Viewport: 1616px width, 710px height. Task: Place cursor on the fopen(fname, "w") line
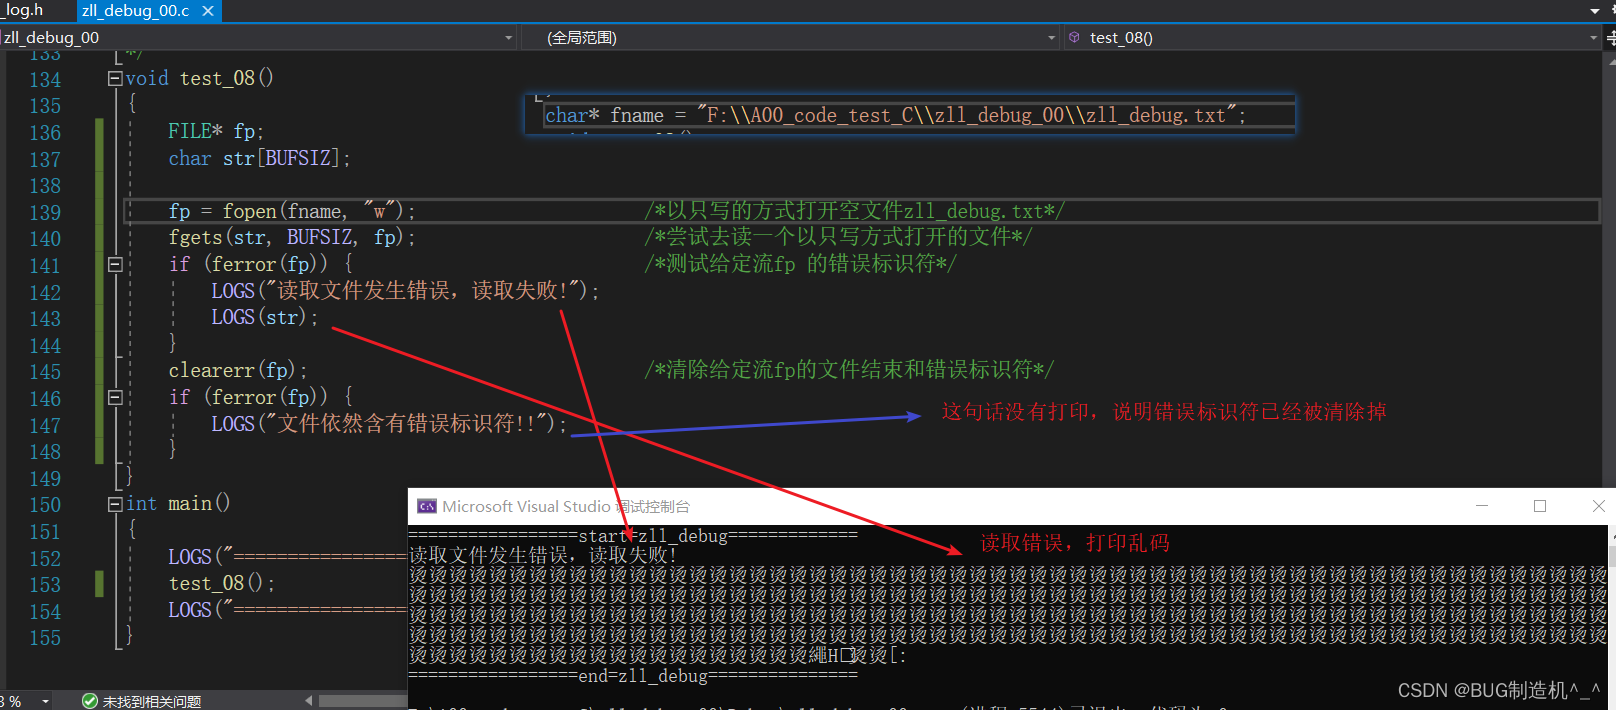tap(292, 211)
